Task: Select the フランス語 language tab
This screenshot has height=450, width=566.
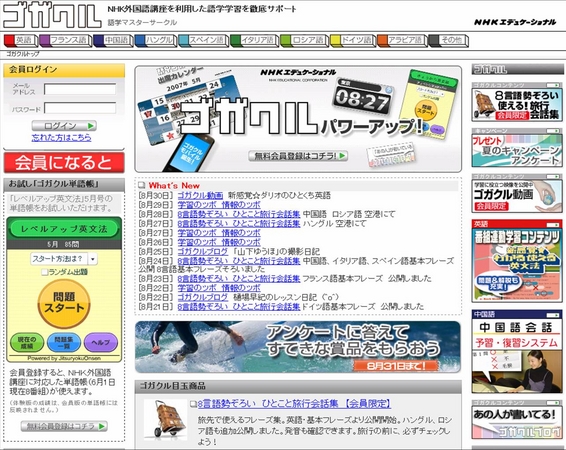Action: pos(65,40)
